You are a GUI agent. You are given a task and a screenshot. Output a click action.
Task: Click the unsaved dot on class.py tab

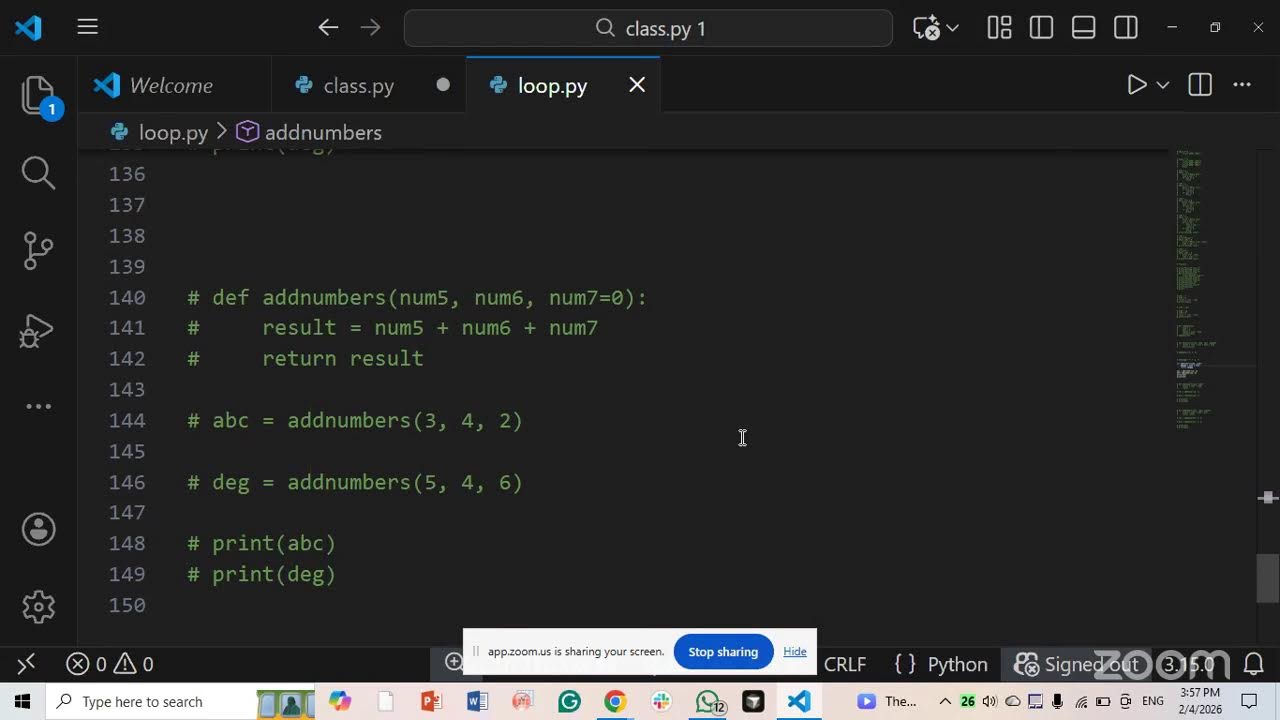click(443, 85)
